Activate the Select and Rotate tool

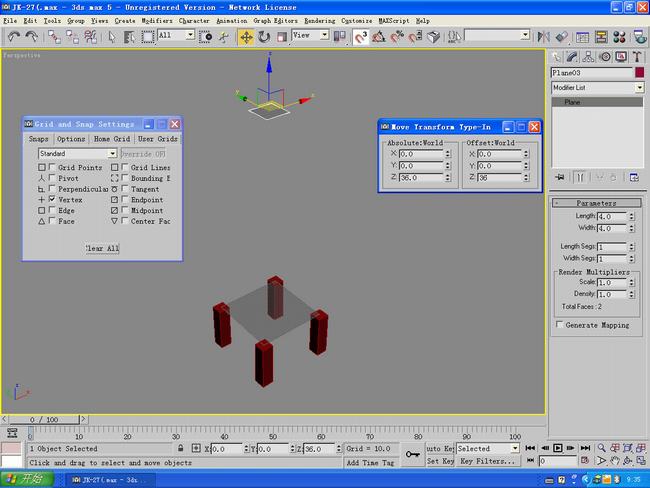point(264,37)
